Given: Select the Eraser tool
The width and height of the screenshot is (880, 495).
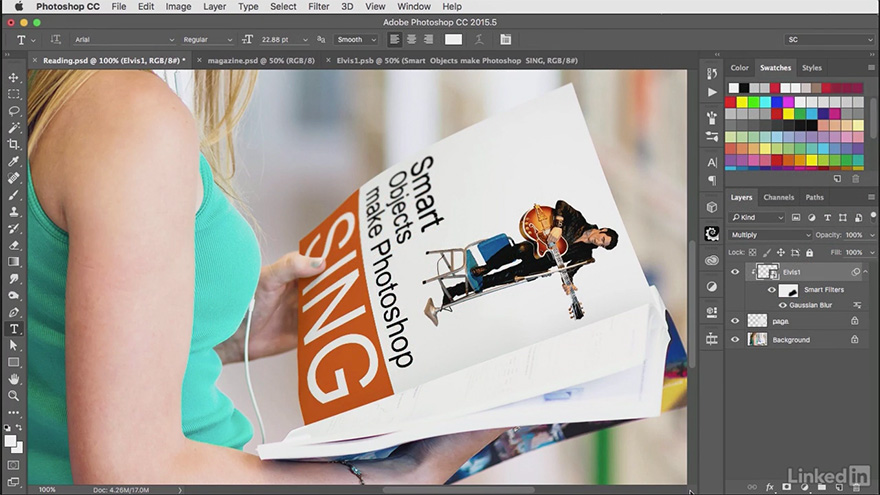Looking at the screenshot, I should click(13, 245).
